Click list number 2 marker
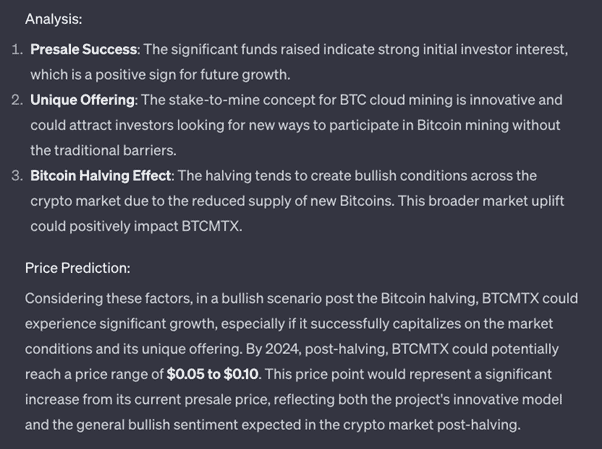 click(x=17, y=100)
